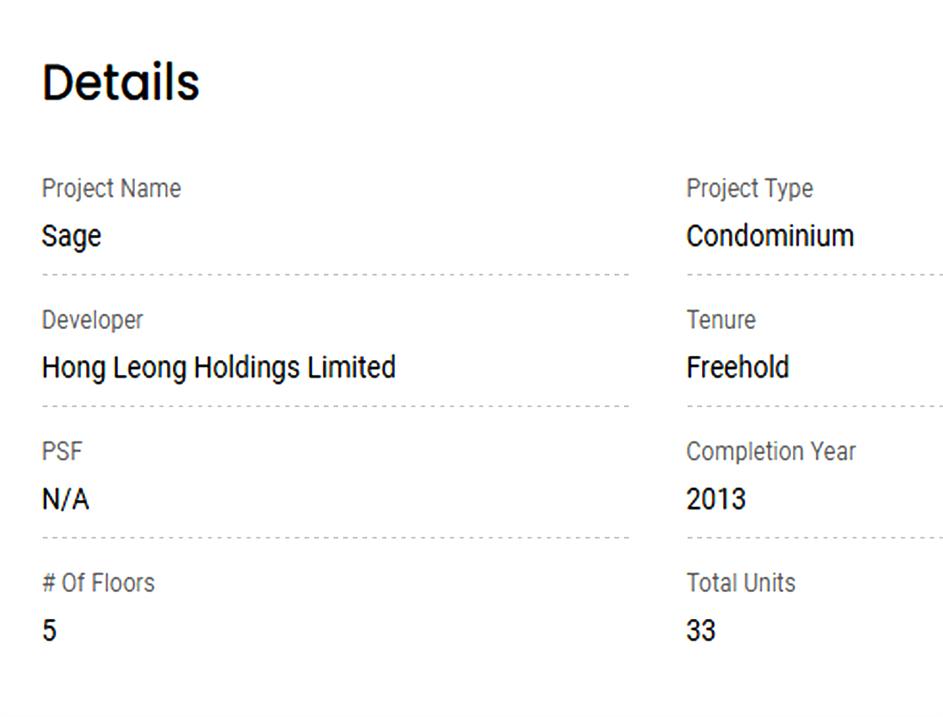Image resolution: width=943 pixels, height=717 pixels.
Task: Select the Condominium value
Action: [x=770, y=236]
